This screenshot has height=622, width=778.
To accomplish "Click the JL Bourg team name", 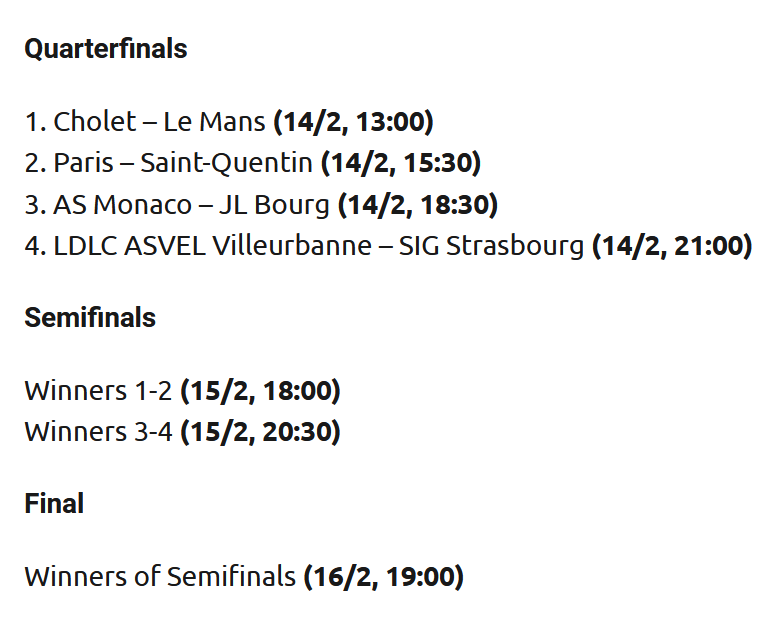I will point(274,205).
